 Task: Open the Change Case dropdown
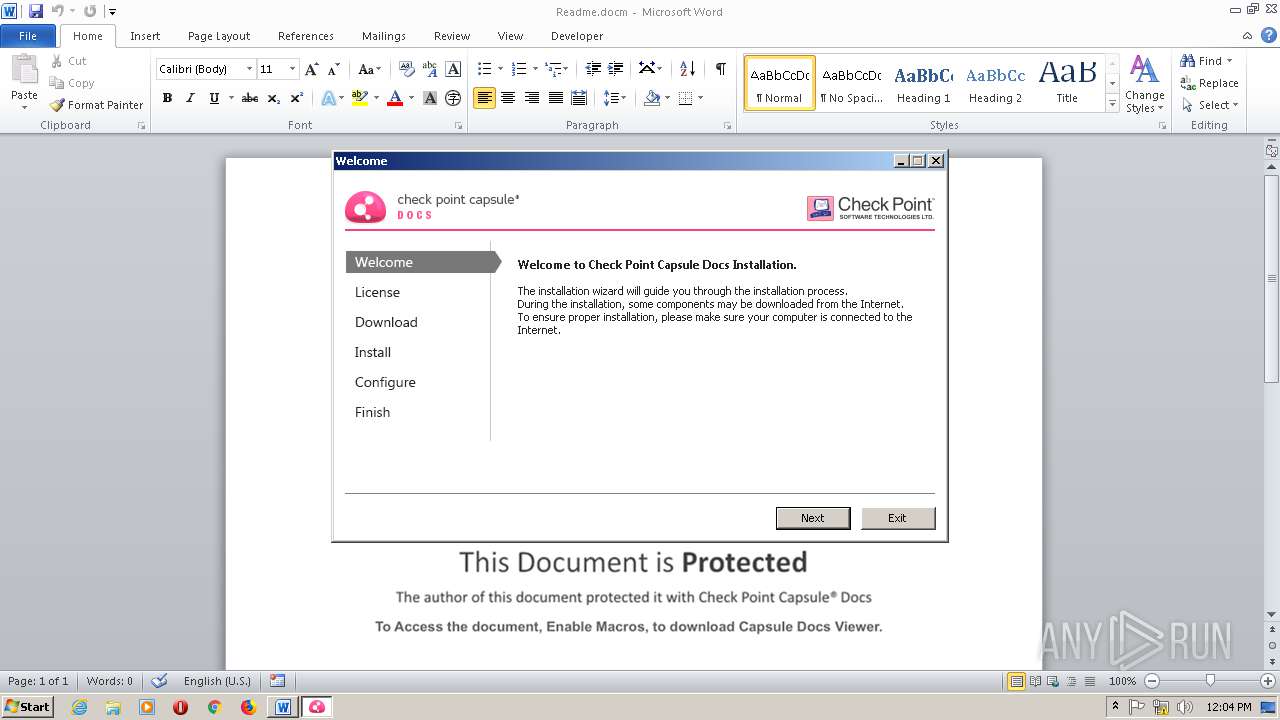click(x=369, y=69)
